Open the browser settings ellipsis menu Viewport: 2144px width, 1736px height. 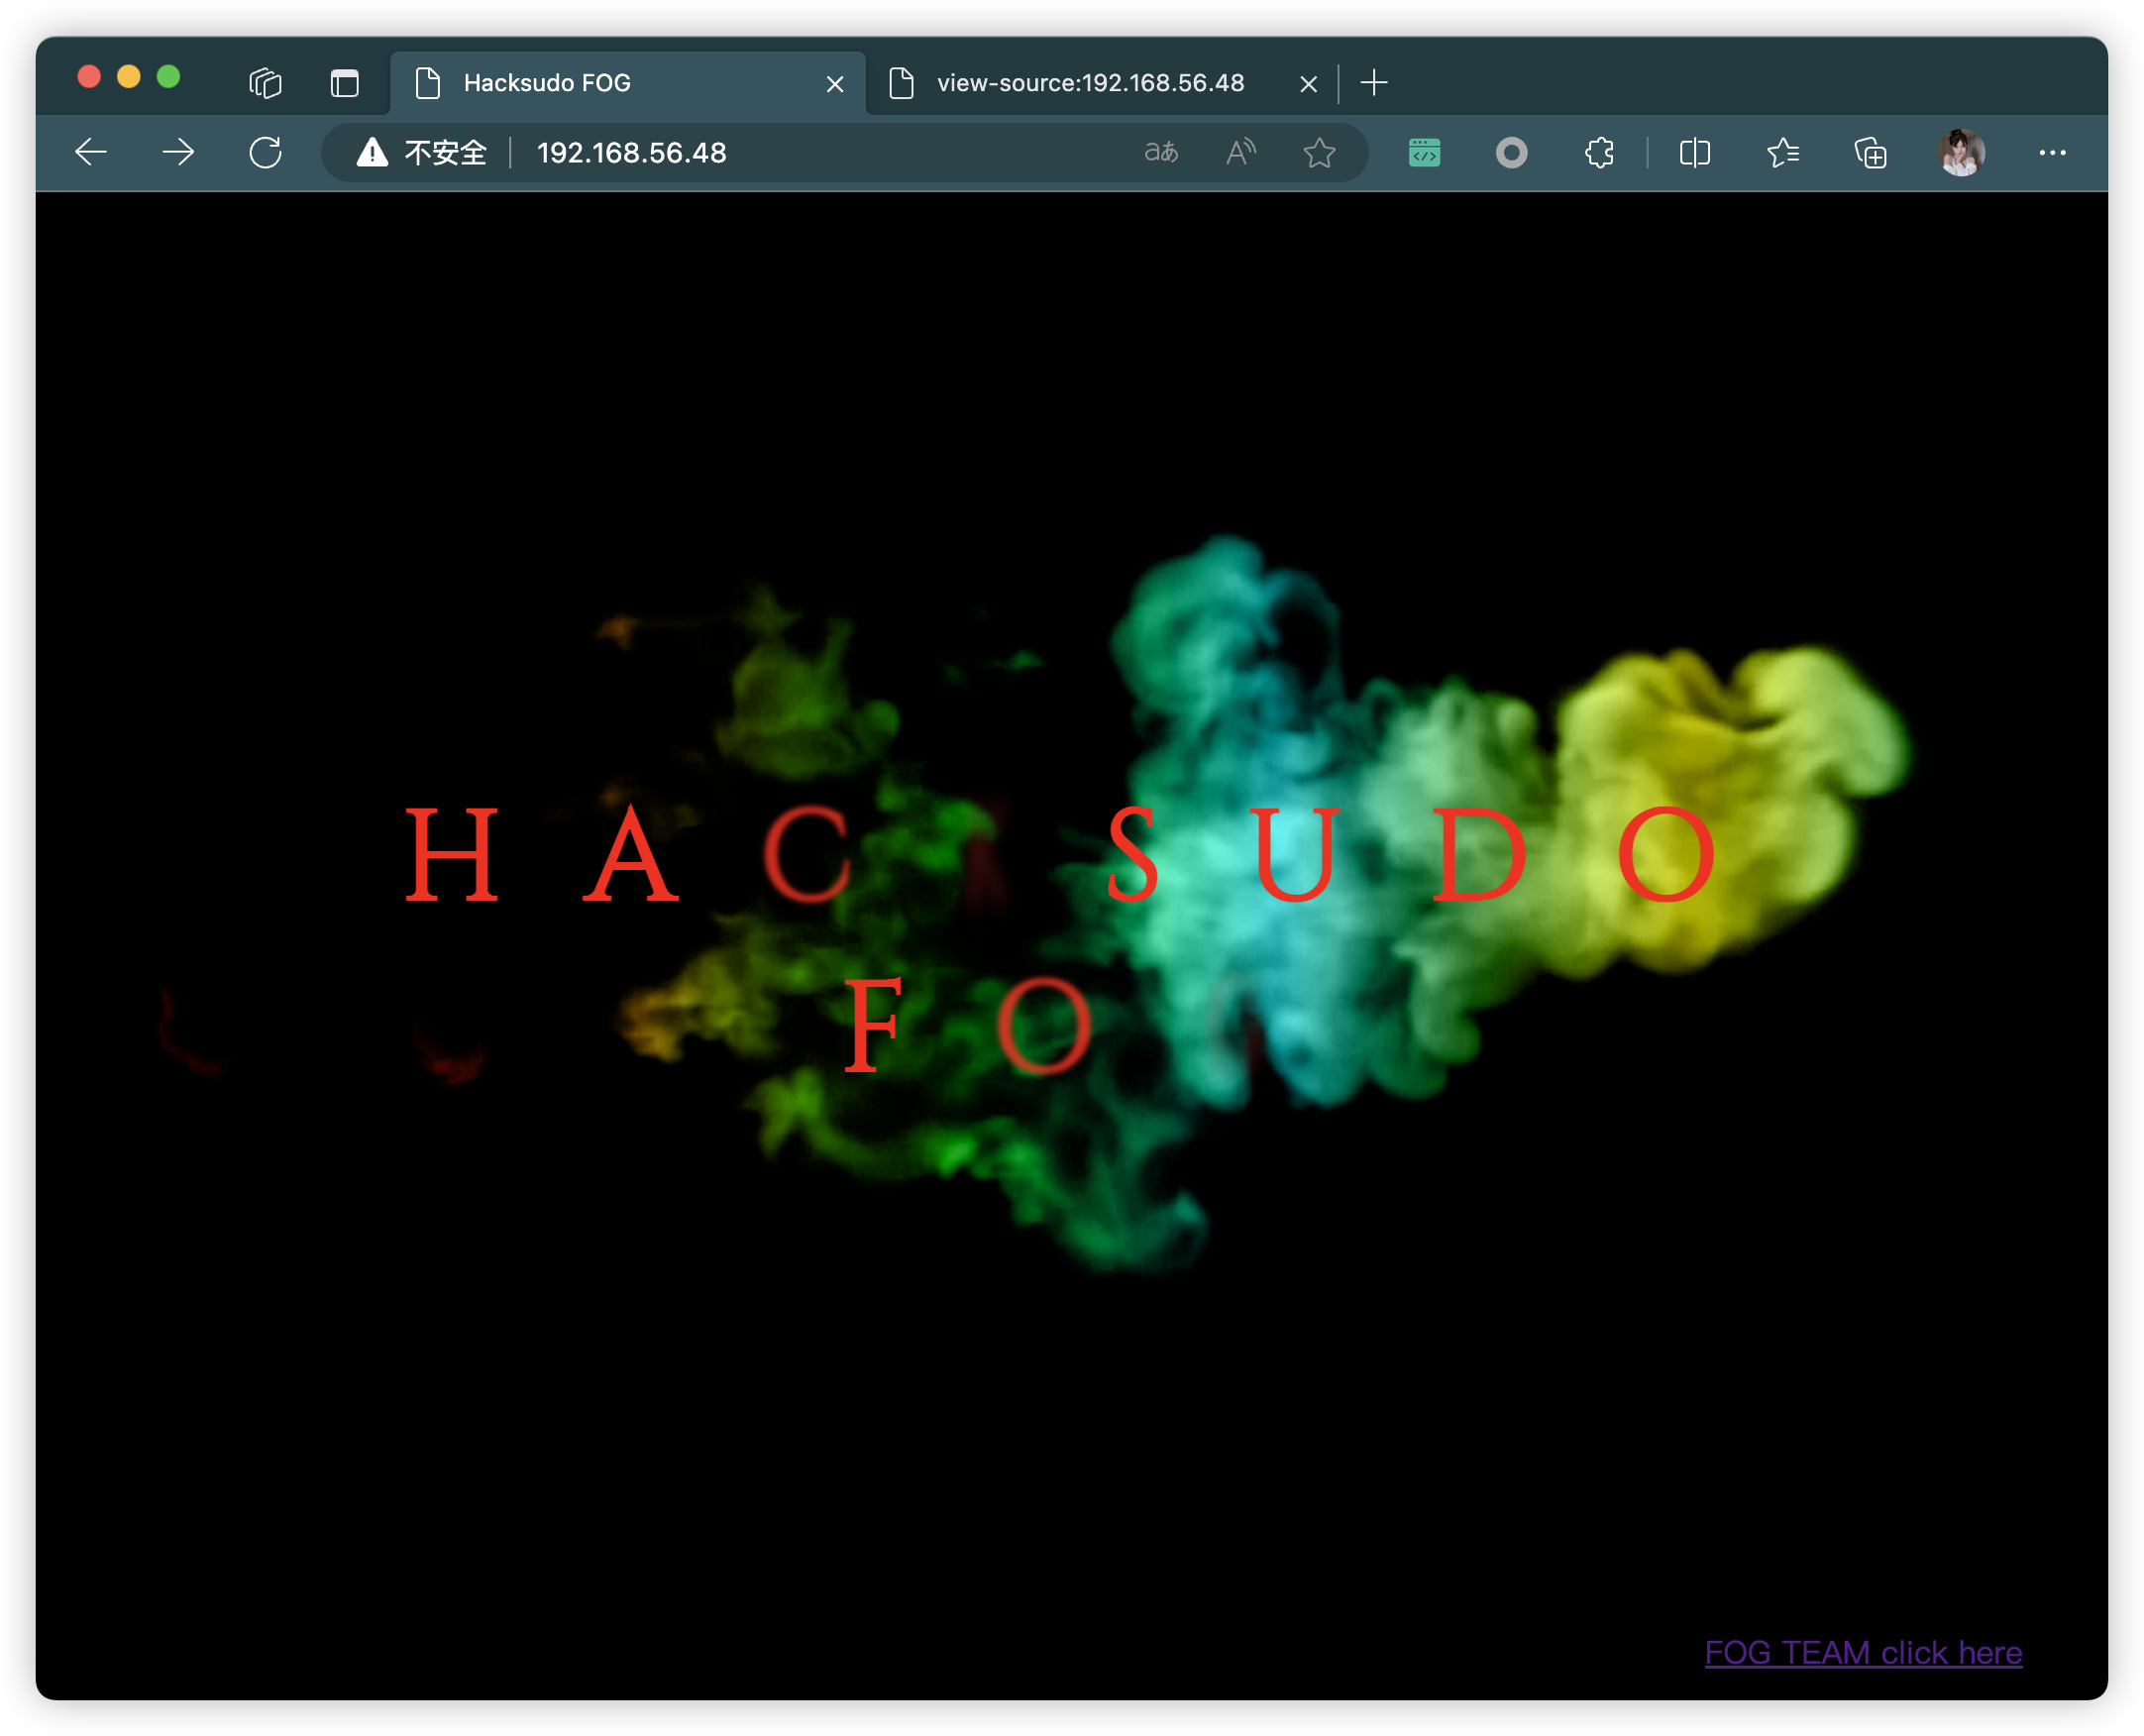click(x=2052, y=152)
